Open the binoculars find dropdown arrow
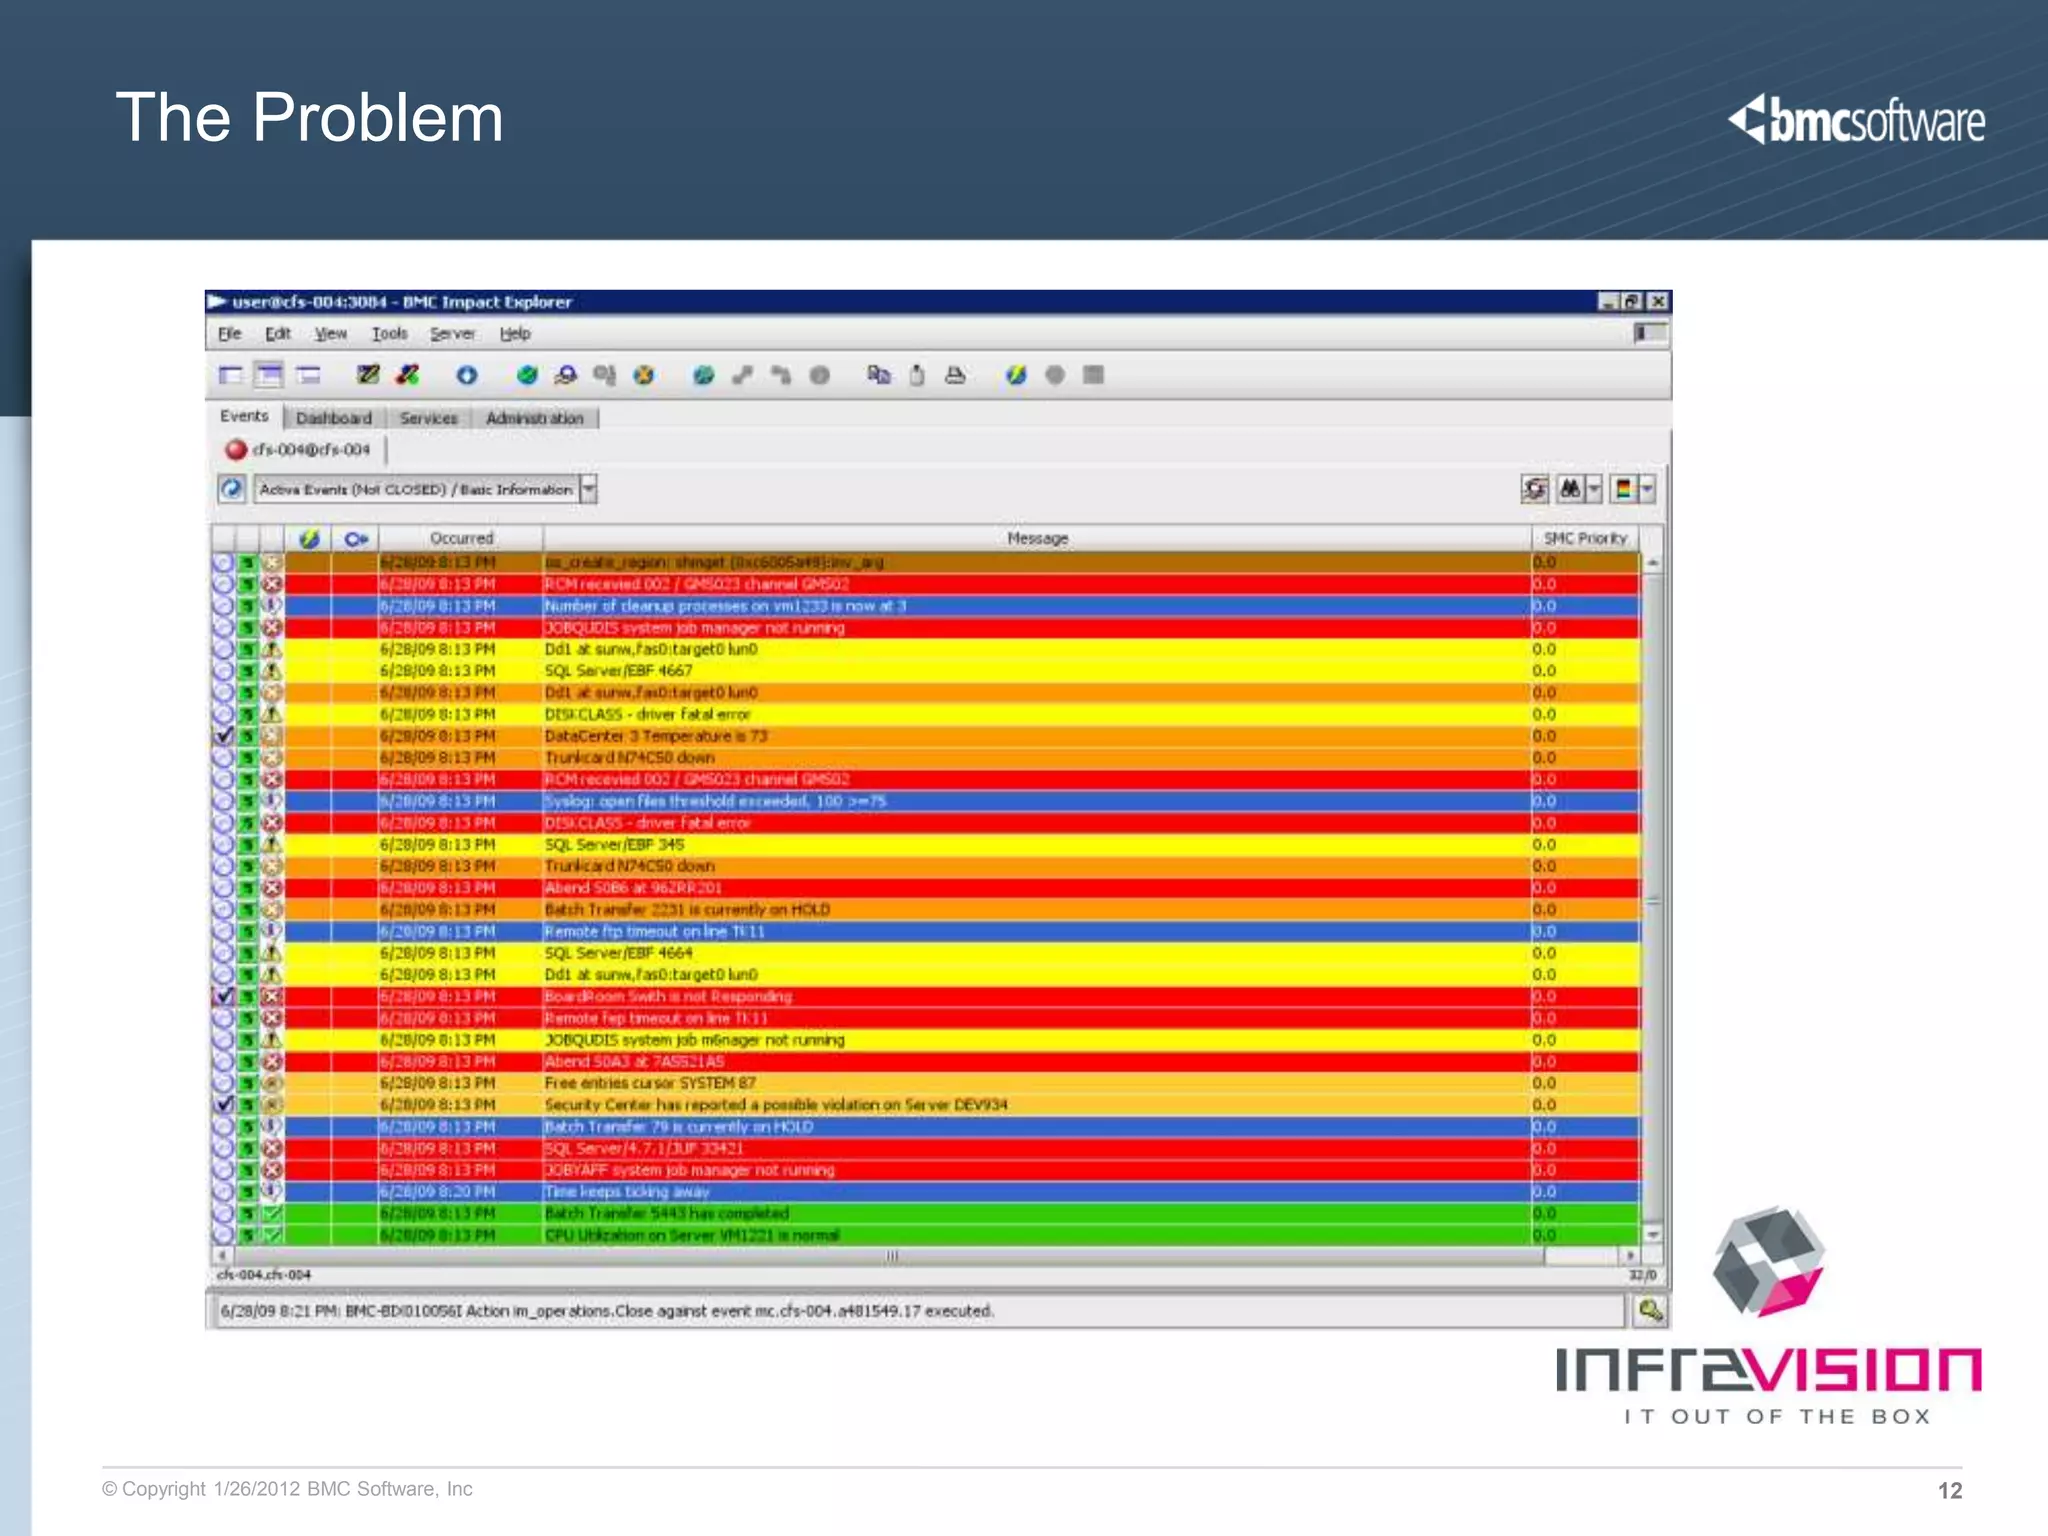Screen dimensions: 2048x1536 pos(1594,489)
